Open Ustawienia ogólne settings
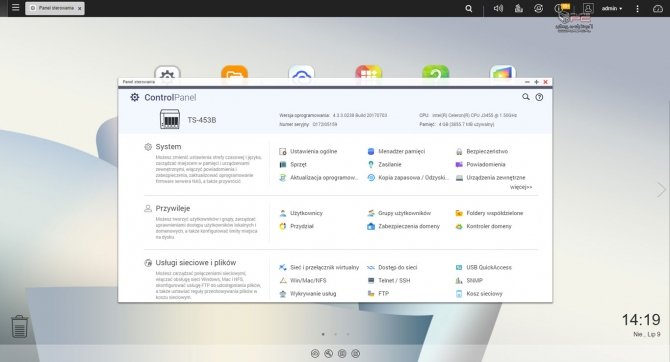The image size is (670, 362). click(309, 151)
